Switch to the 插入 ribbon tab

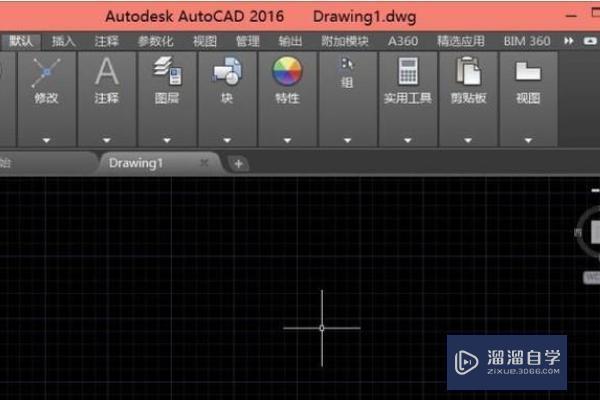[64, 41]
